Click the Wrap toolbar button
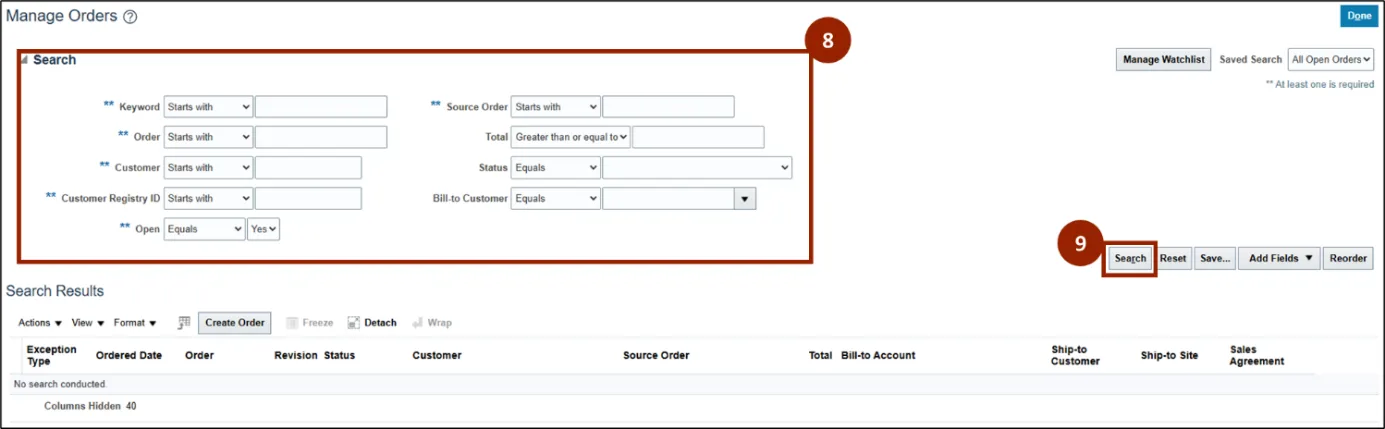The width and height of the screenshot is (1385, 429). click(x=432, y=323)
